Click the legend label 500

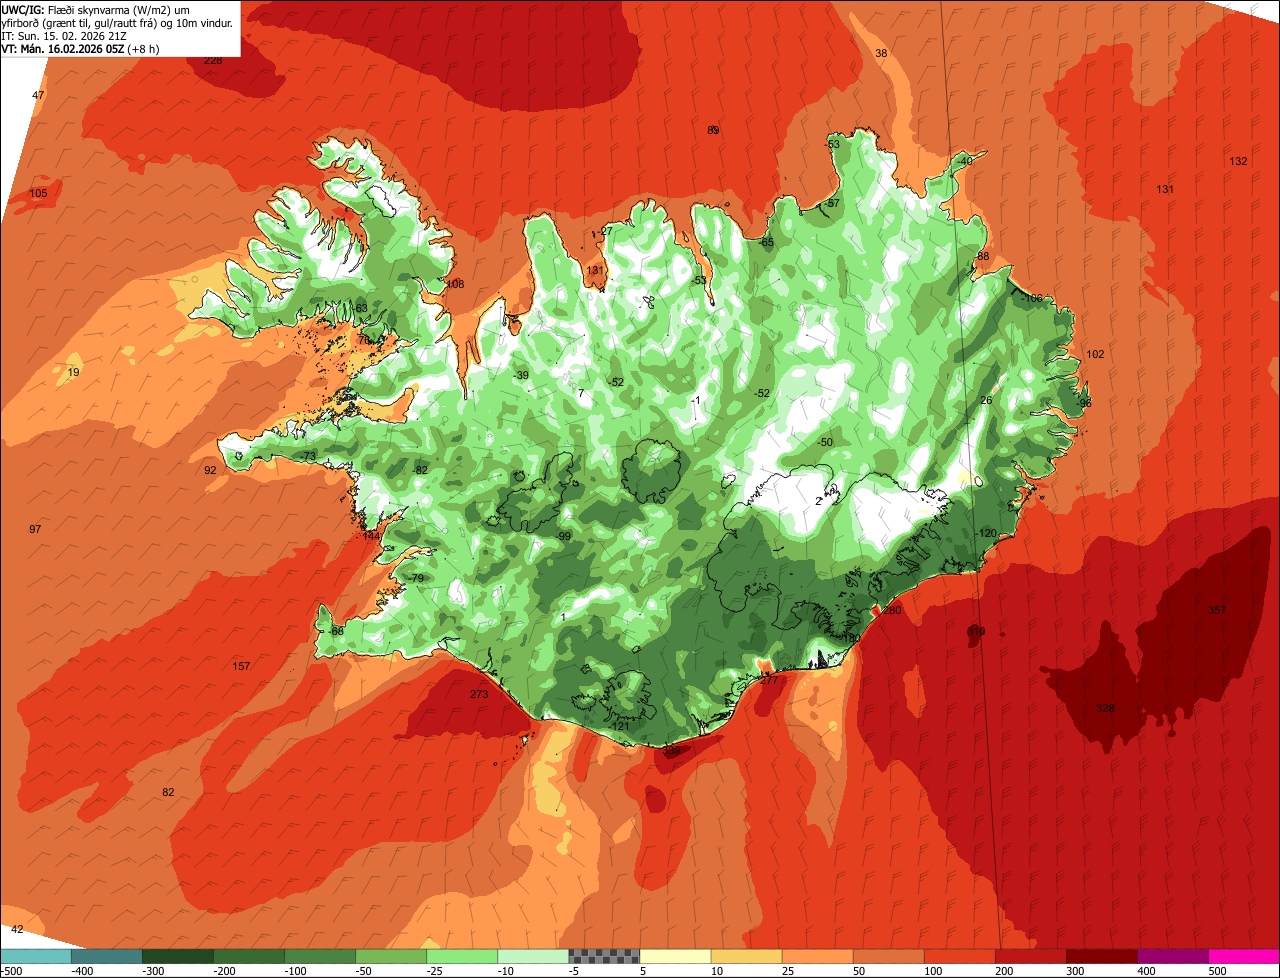click(x=1217, y=971)
